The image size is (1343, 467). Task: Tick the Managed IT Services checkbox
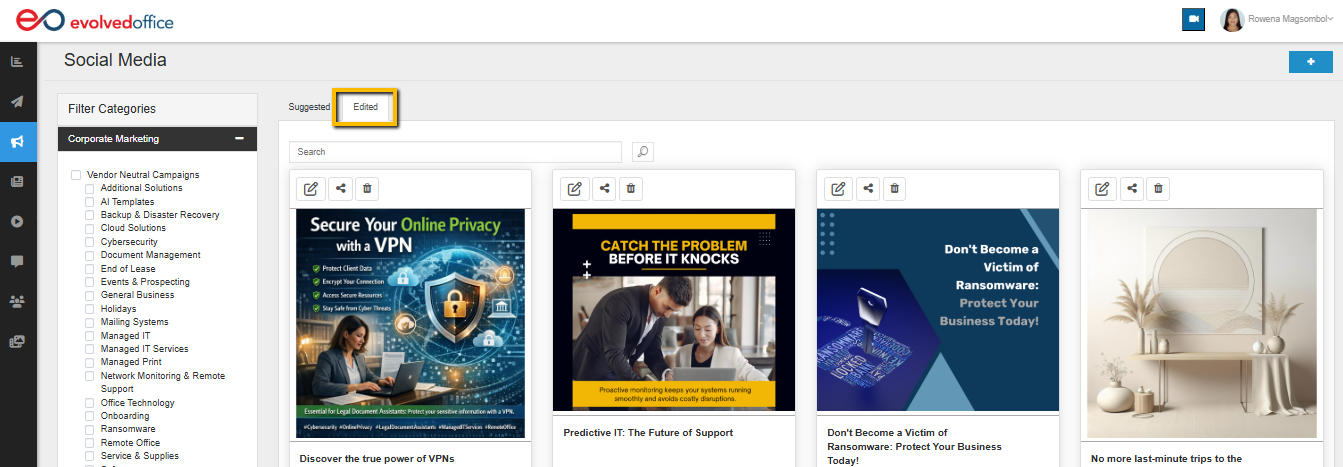pyautogui.click(x=90, y=349)
